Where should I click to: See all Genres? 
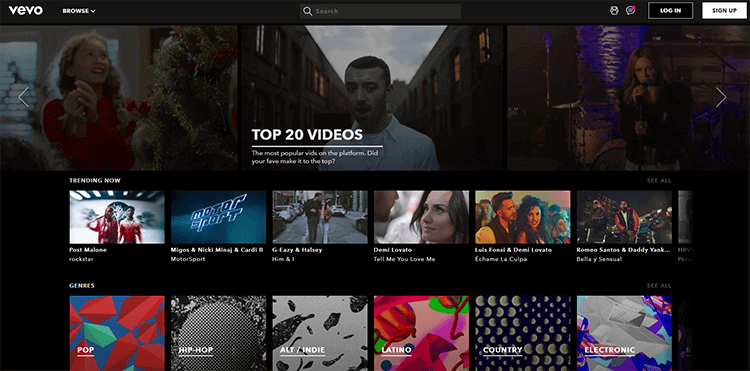[659, 286]
